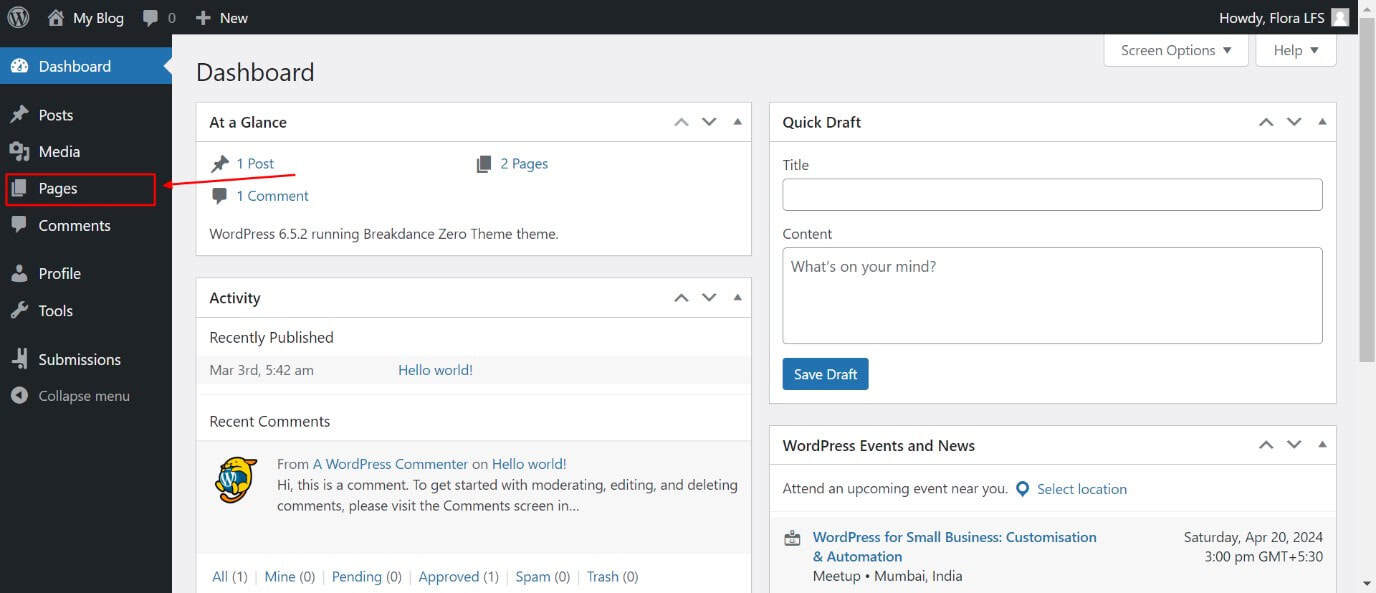This screenshot has height=593, width=1376.
Task: Filter comments by Mine
Action: pyautogui.click(x=280, y=577)
